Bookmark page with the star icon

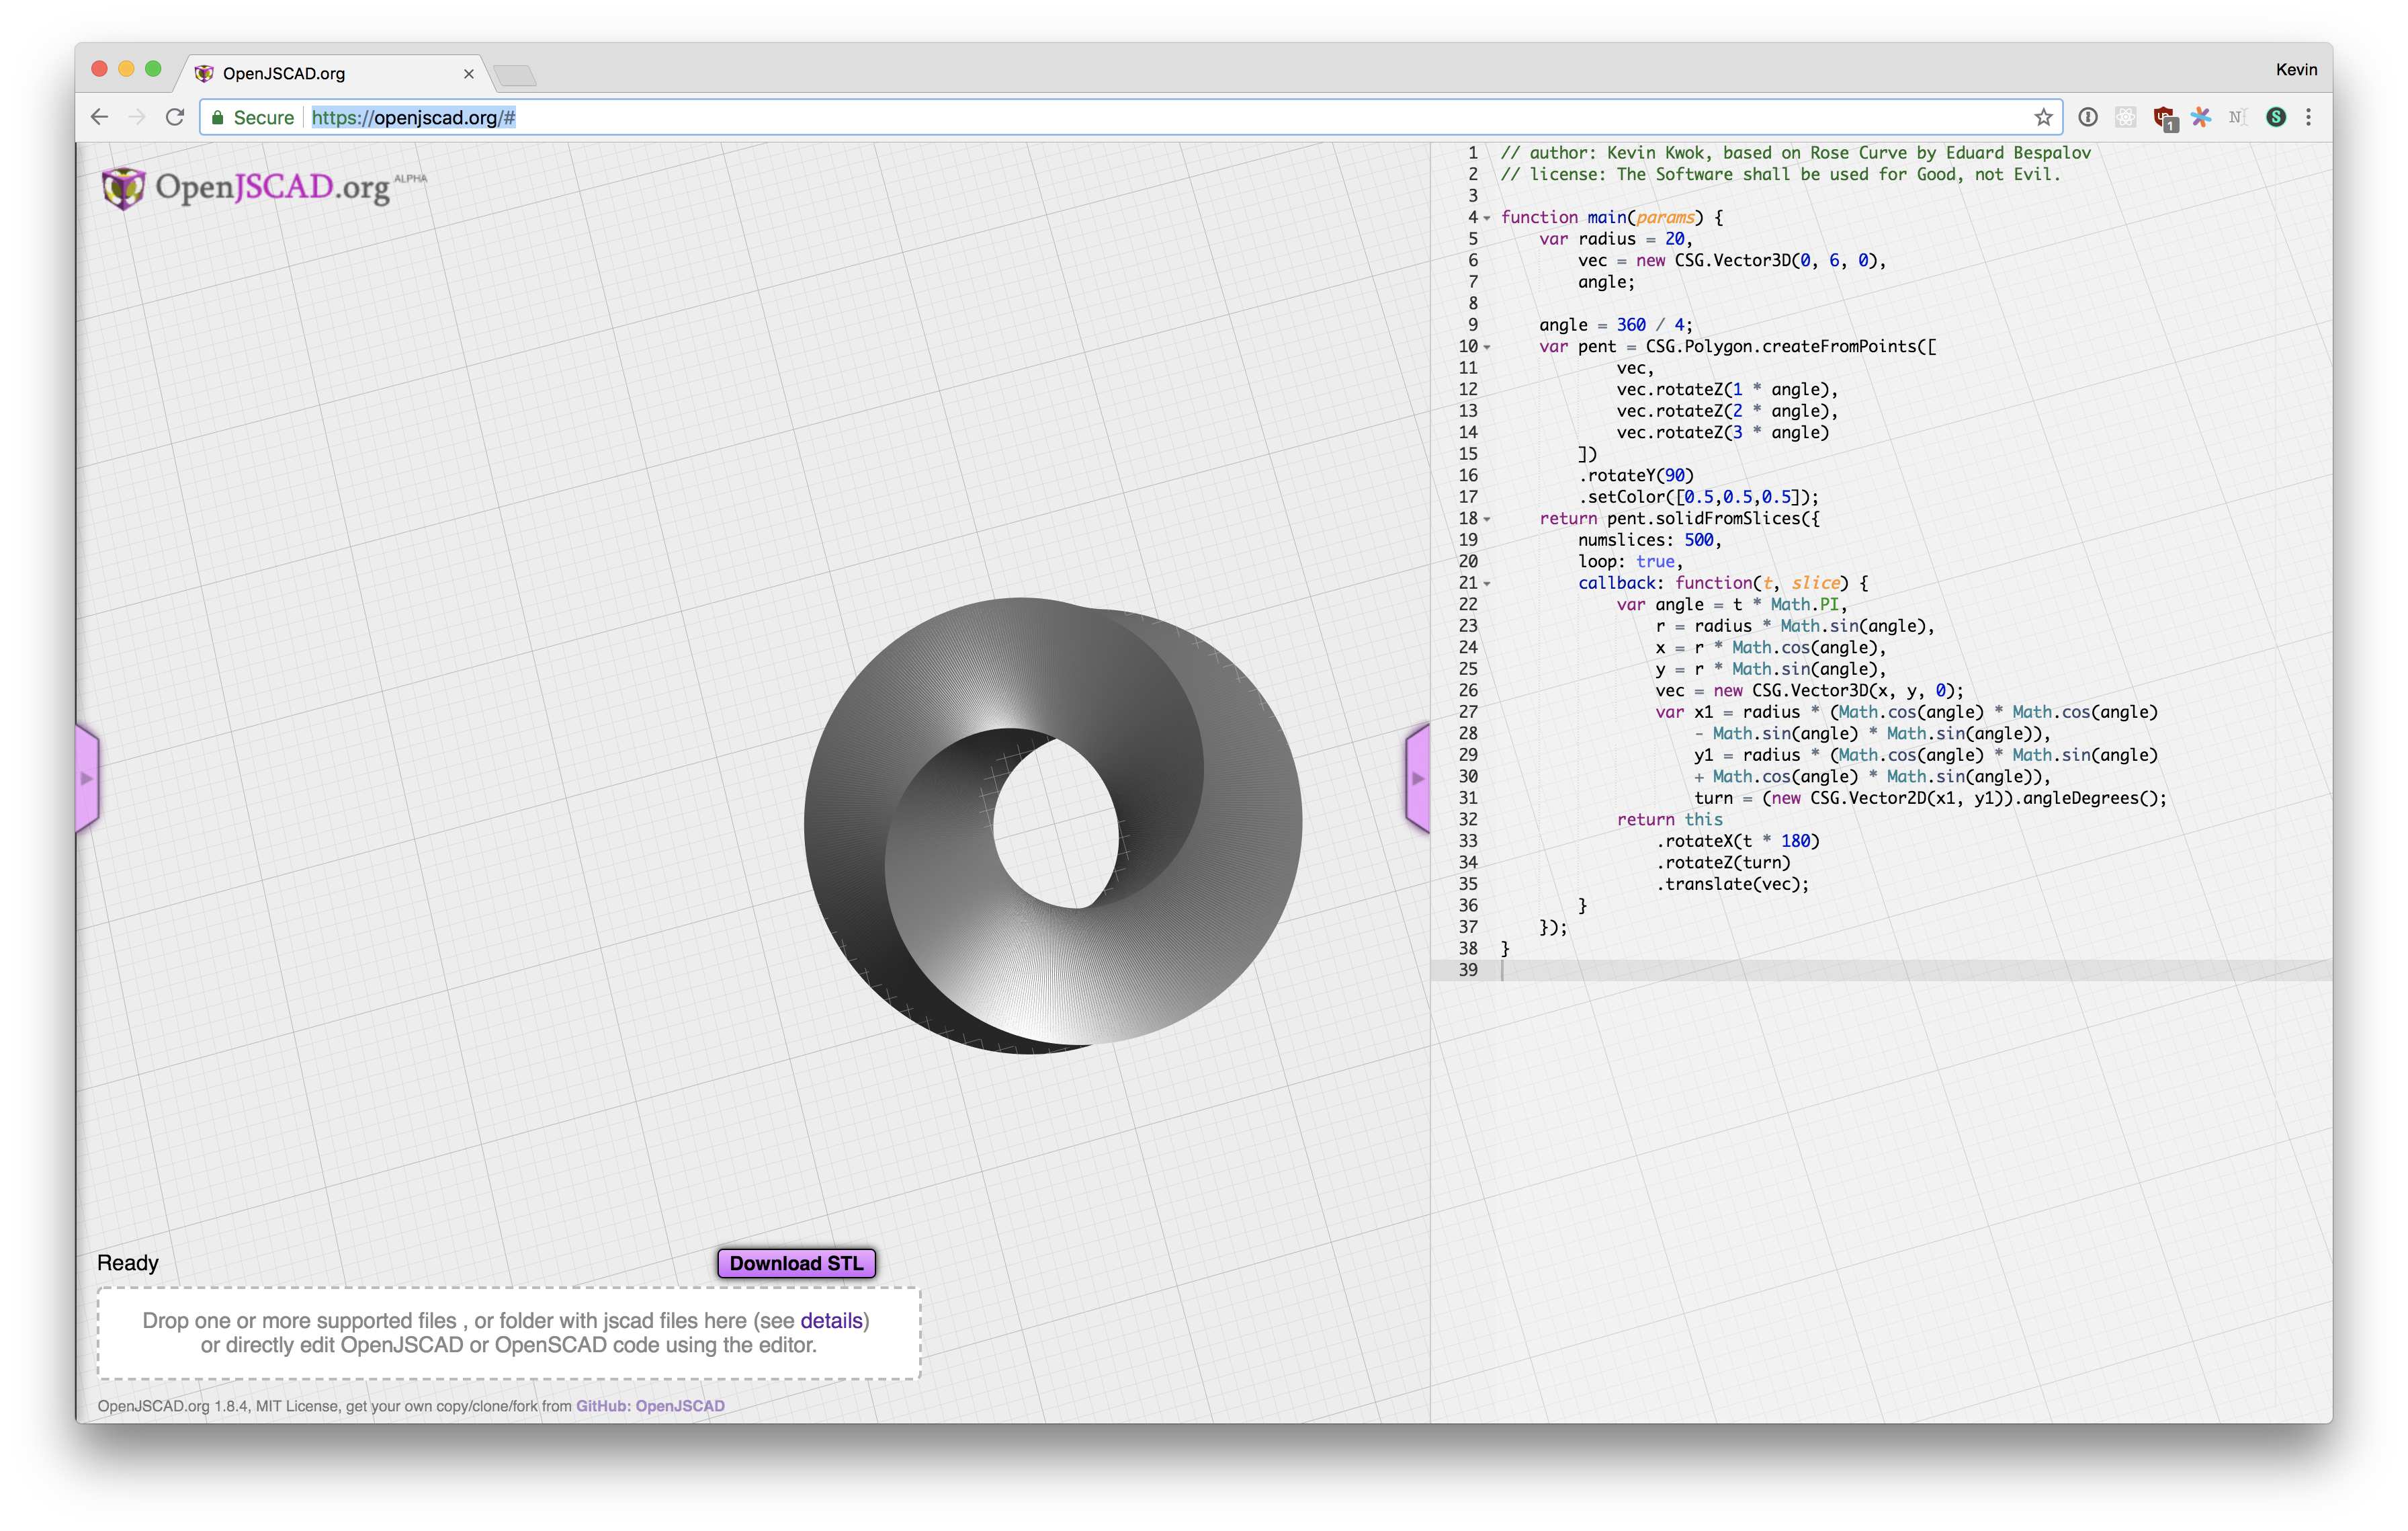(2043, 117)
